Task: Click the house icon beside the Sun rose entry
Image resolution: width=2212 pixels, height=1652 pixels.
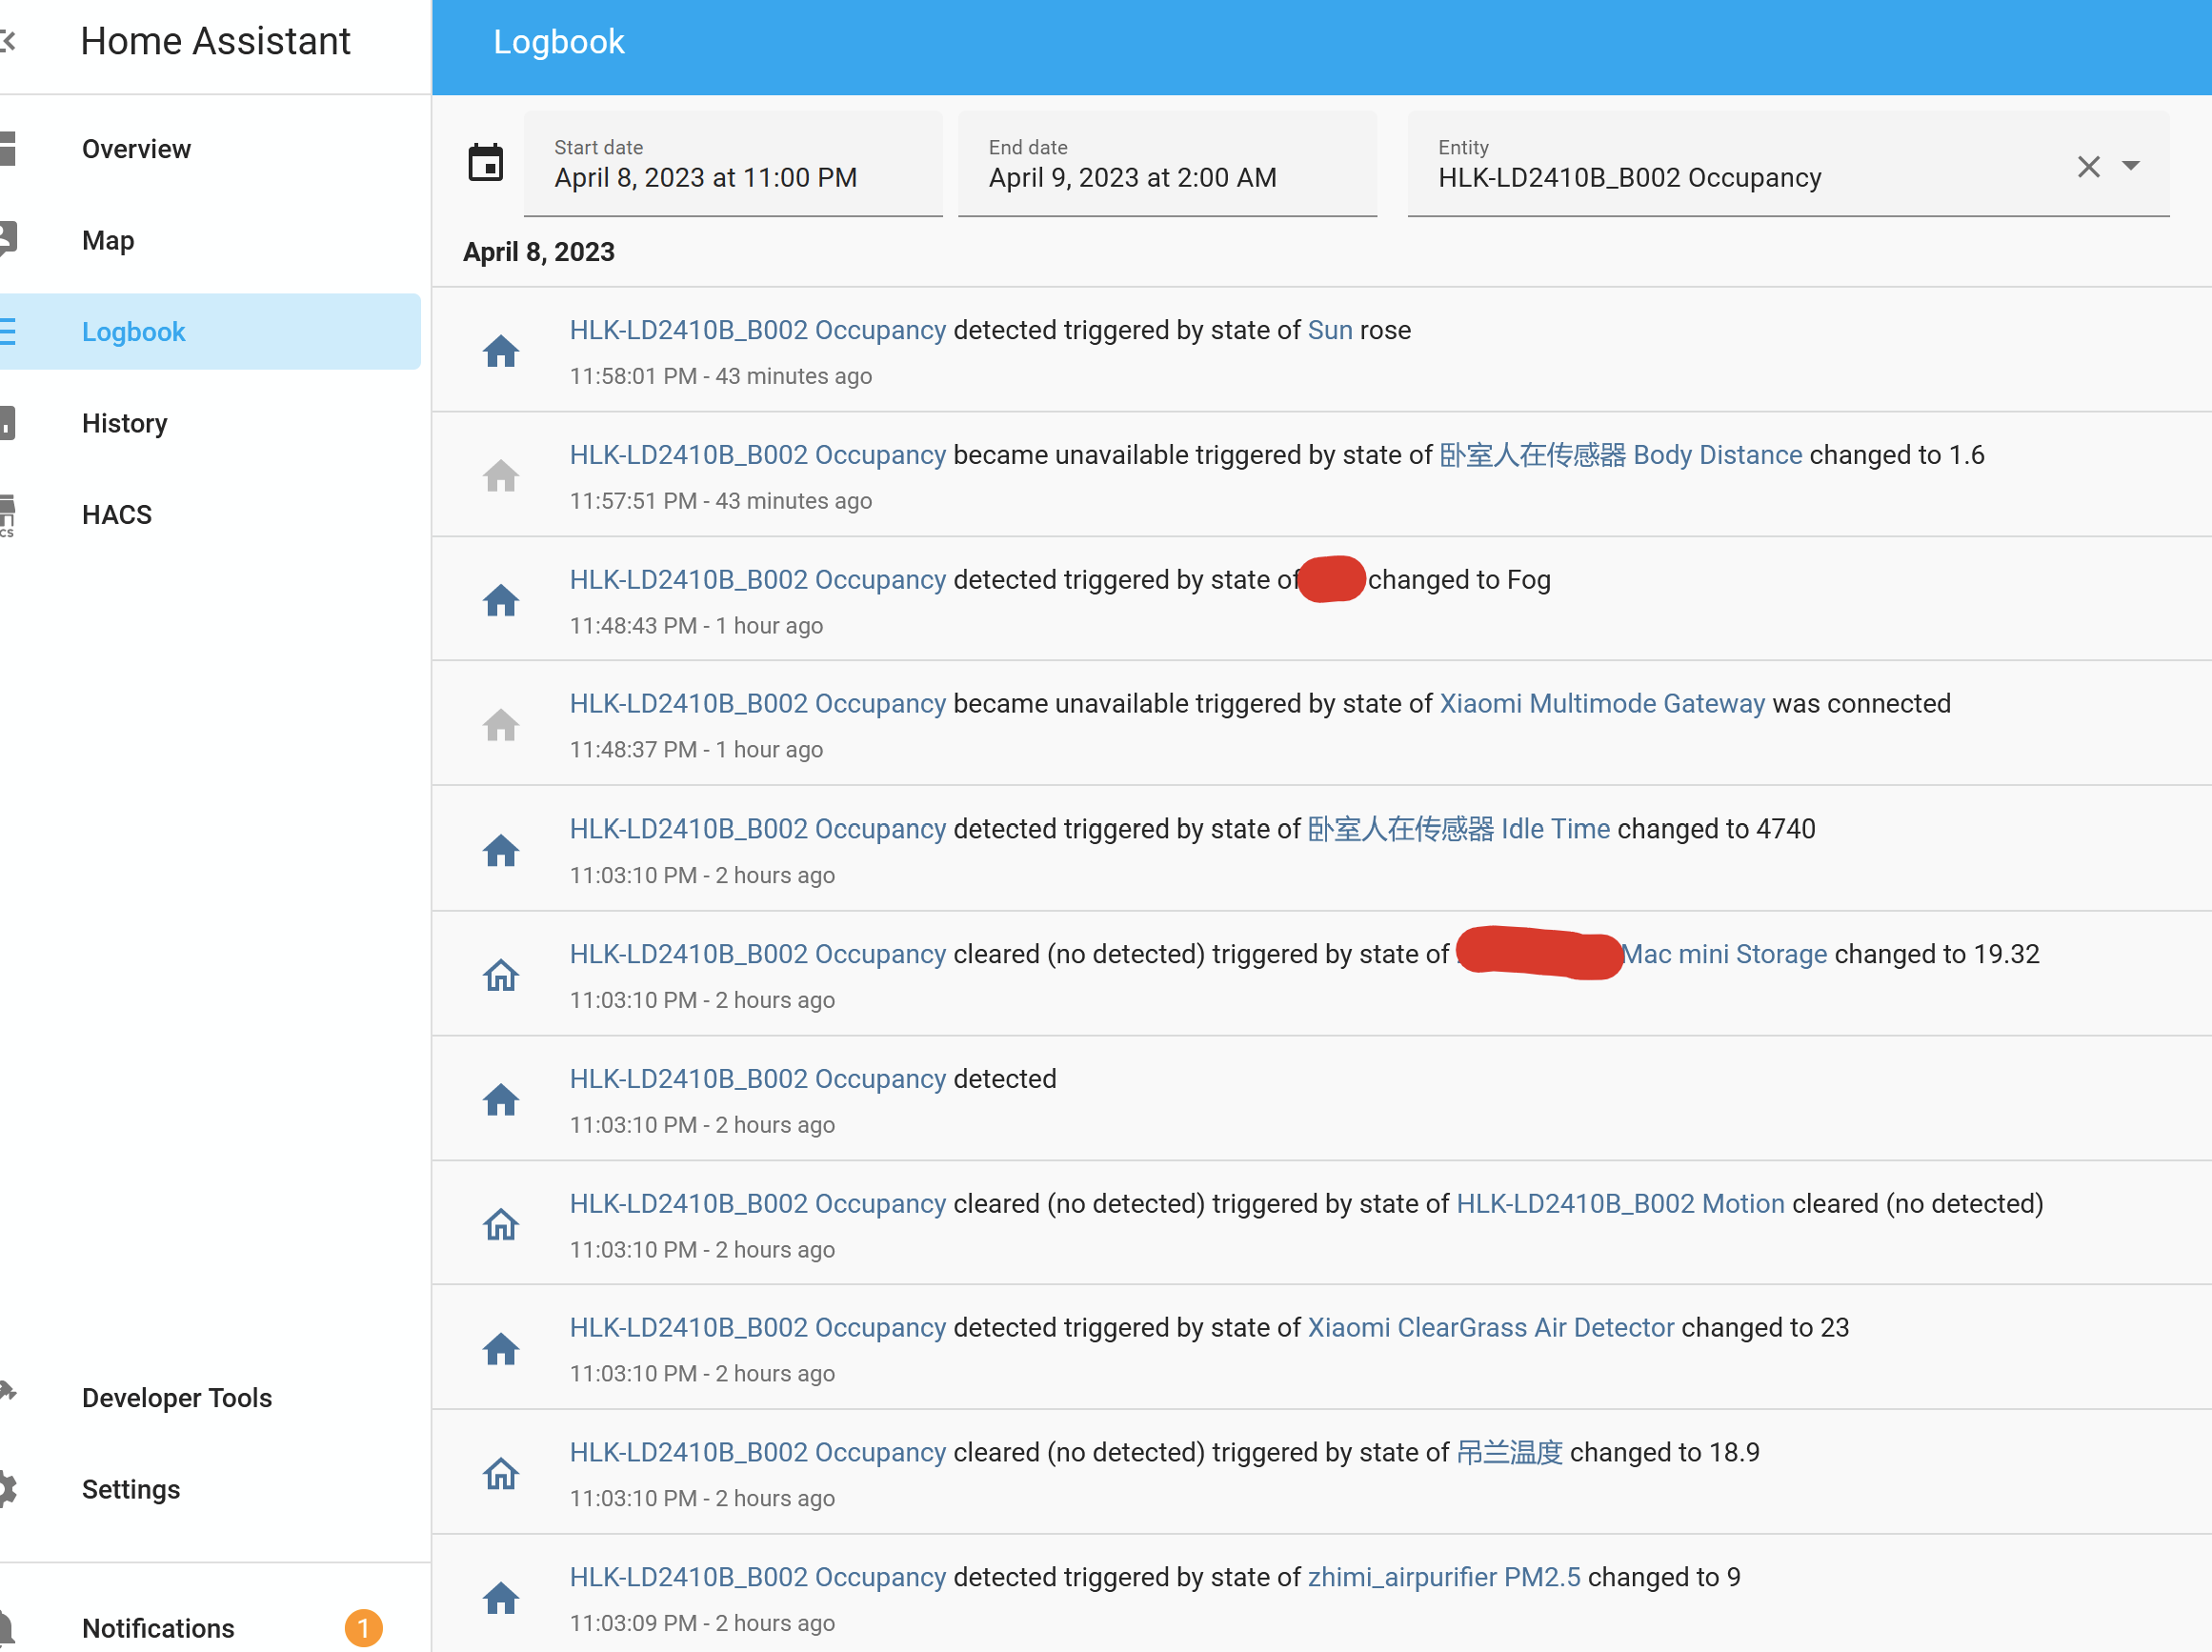Action: point(501,350)
